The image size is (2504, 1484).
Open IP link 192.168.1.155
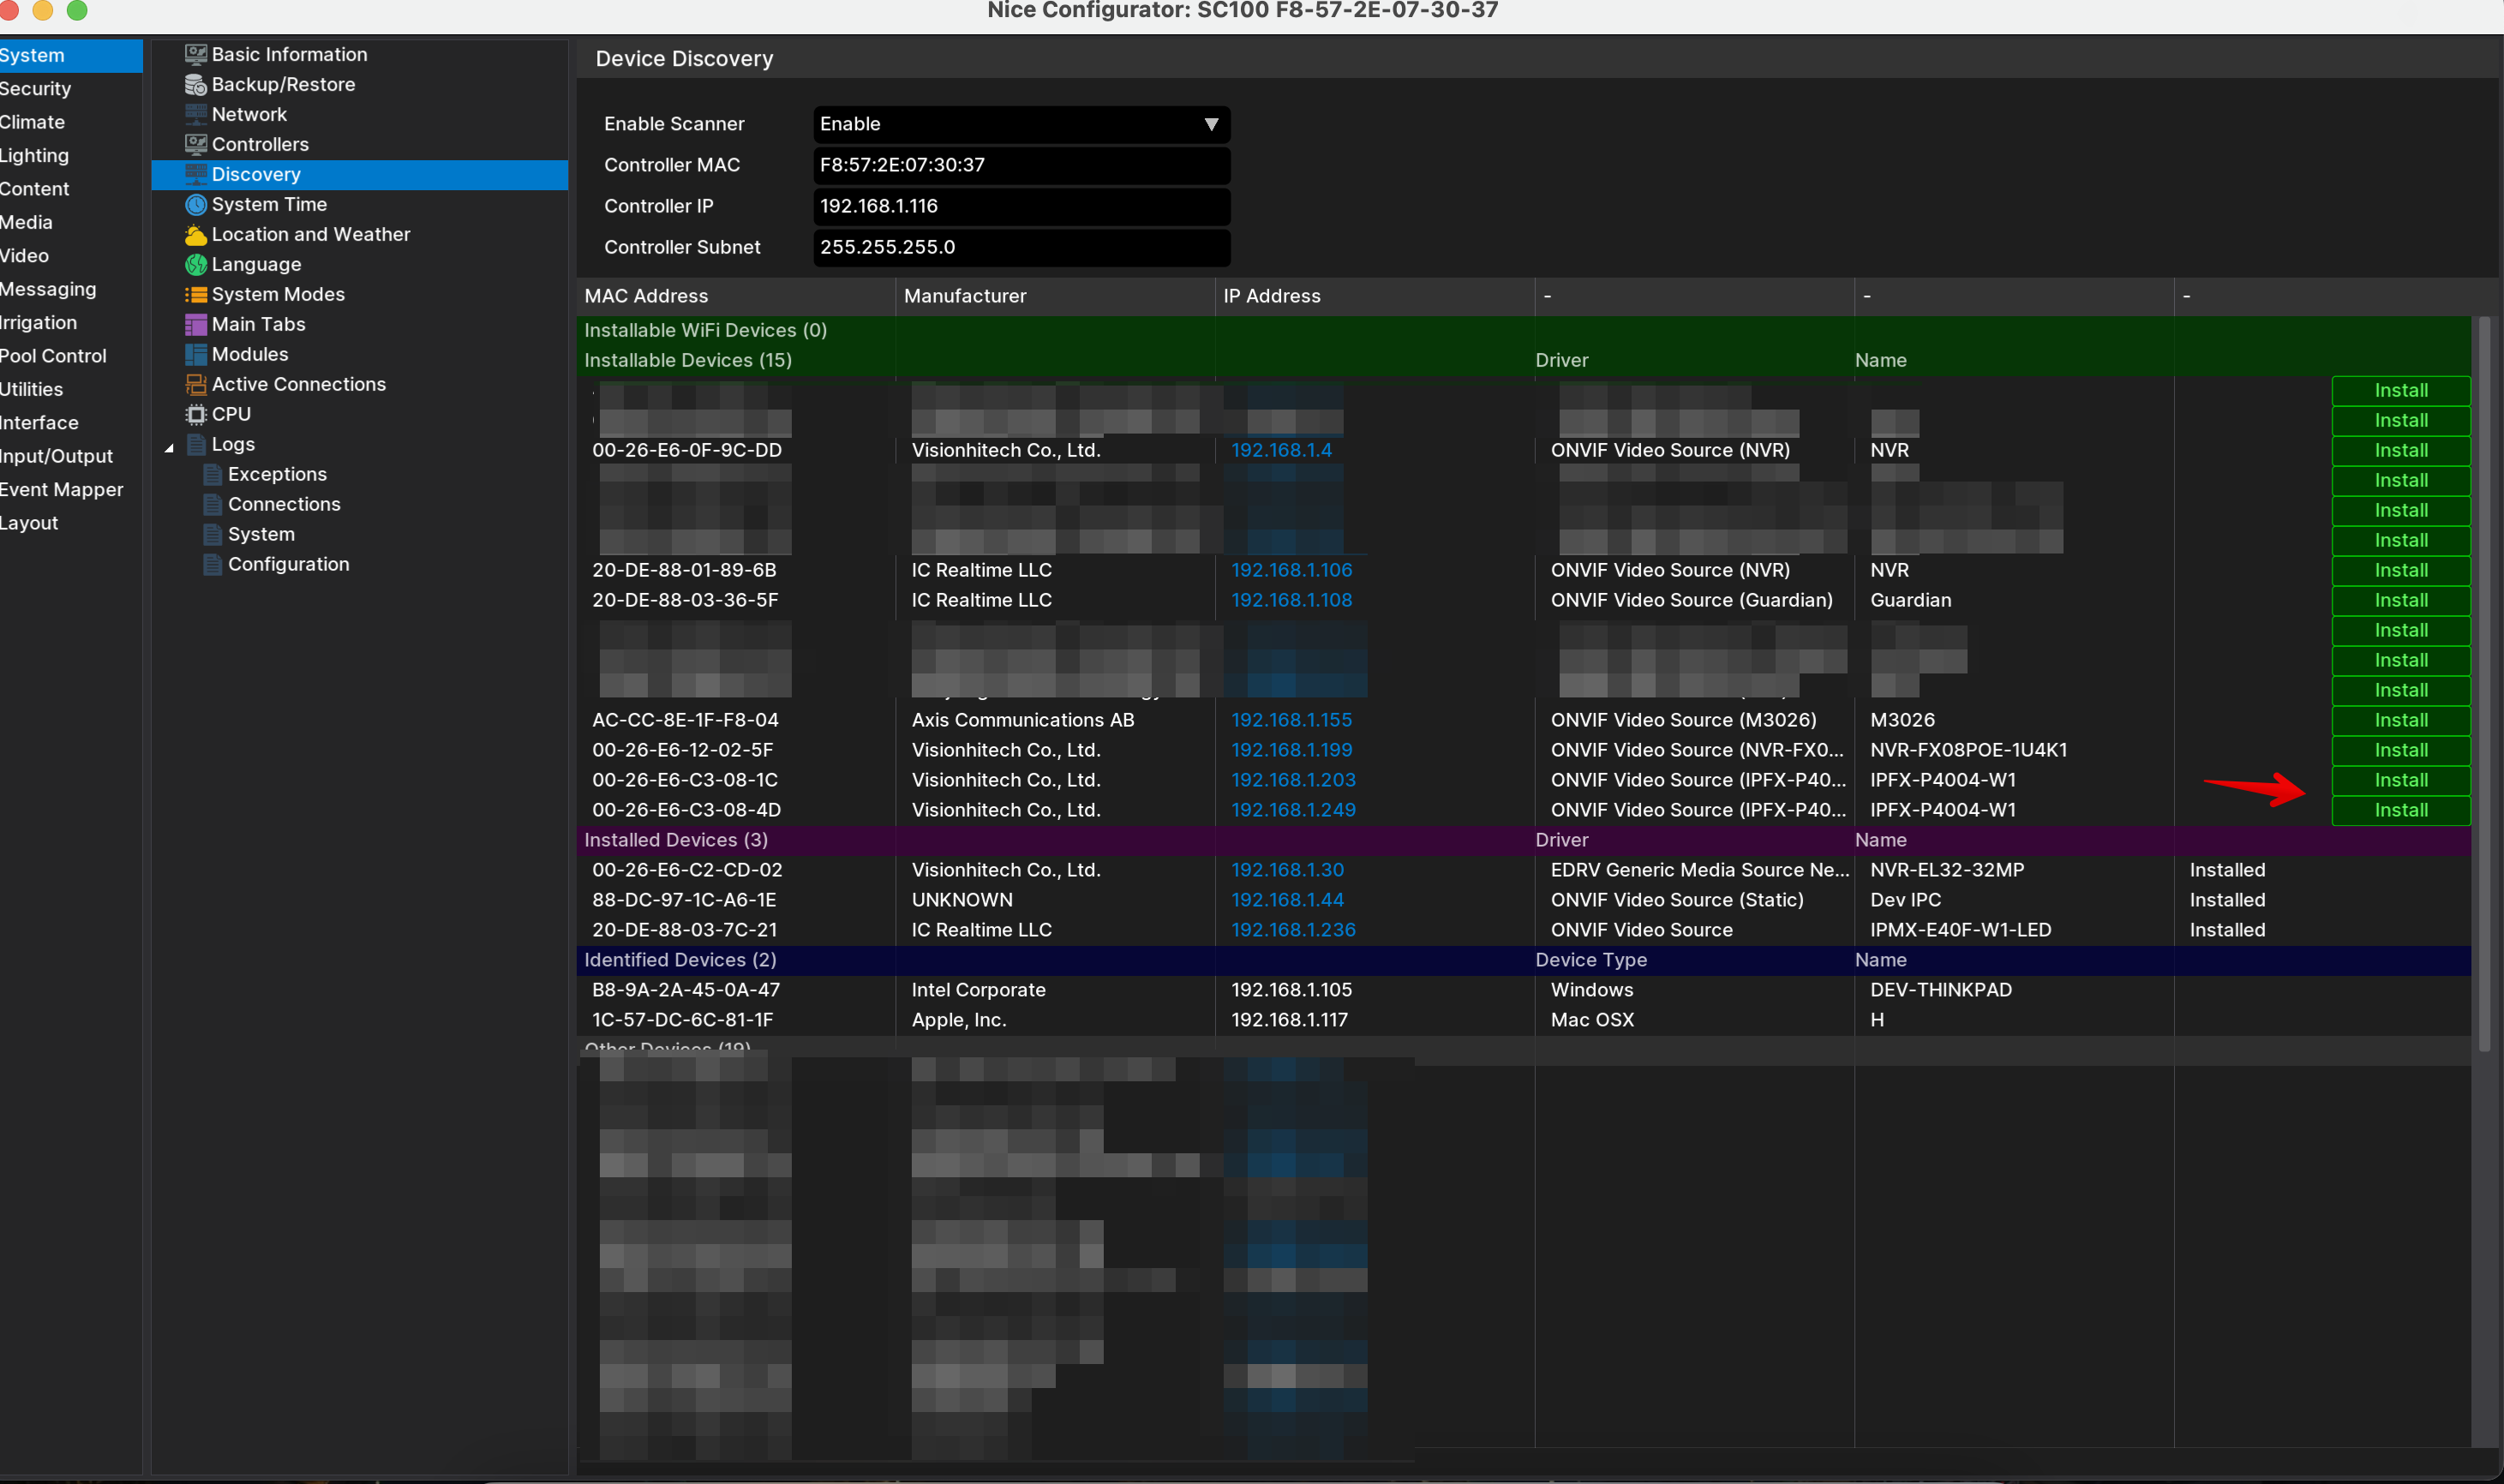[1291, 720]
